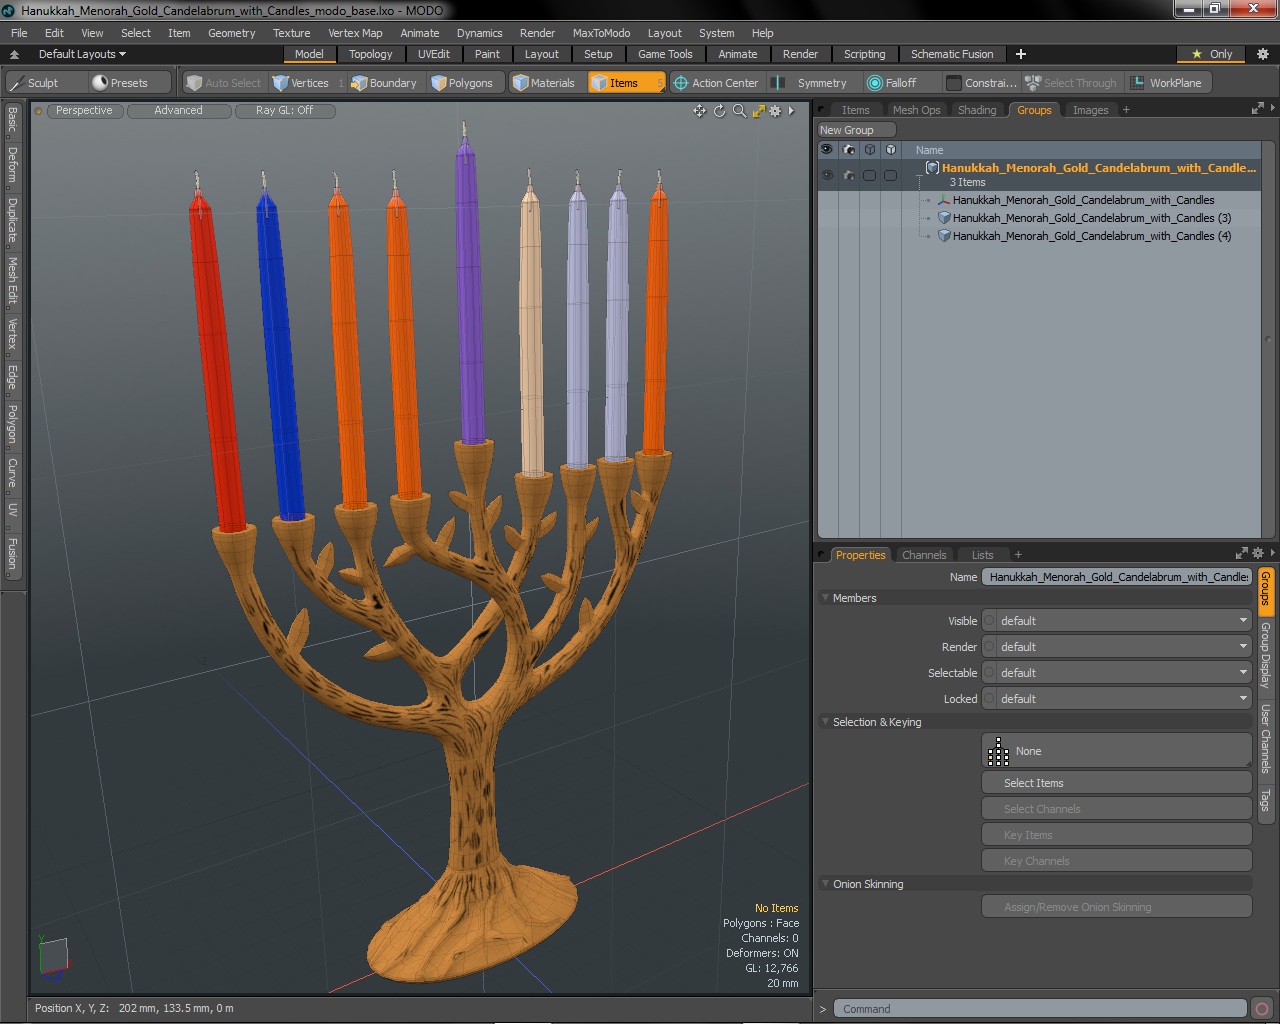Collapse the Onion Skinning section
This screenshot has height=1024, width=1280.
pos(826,884)
